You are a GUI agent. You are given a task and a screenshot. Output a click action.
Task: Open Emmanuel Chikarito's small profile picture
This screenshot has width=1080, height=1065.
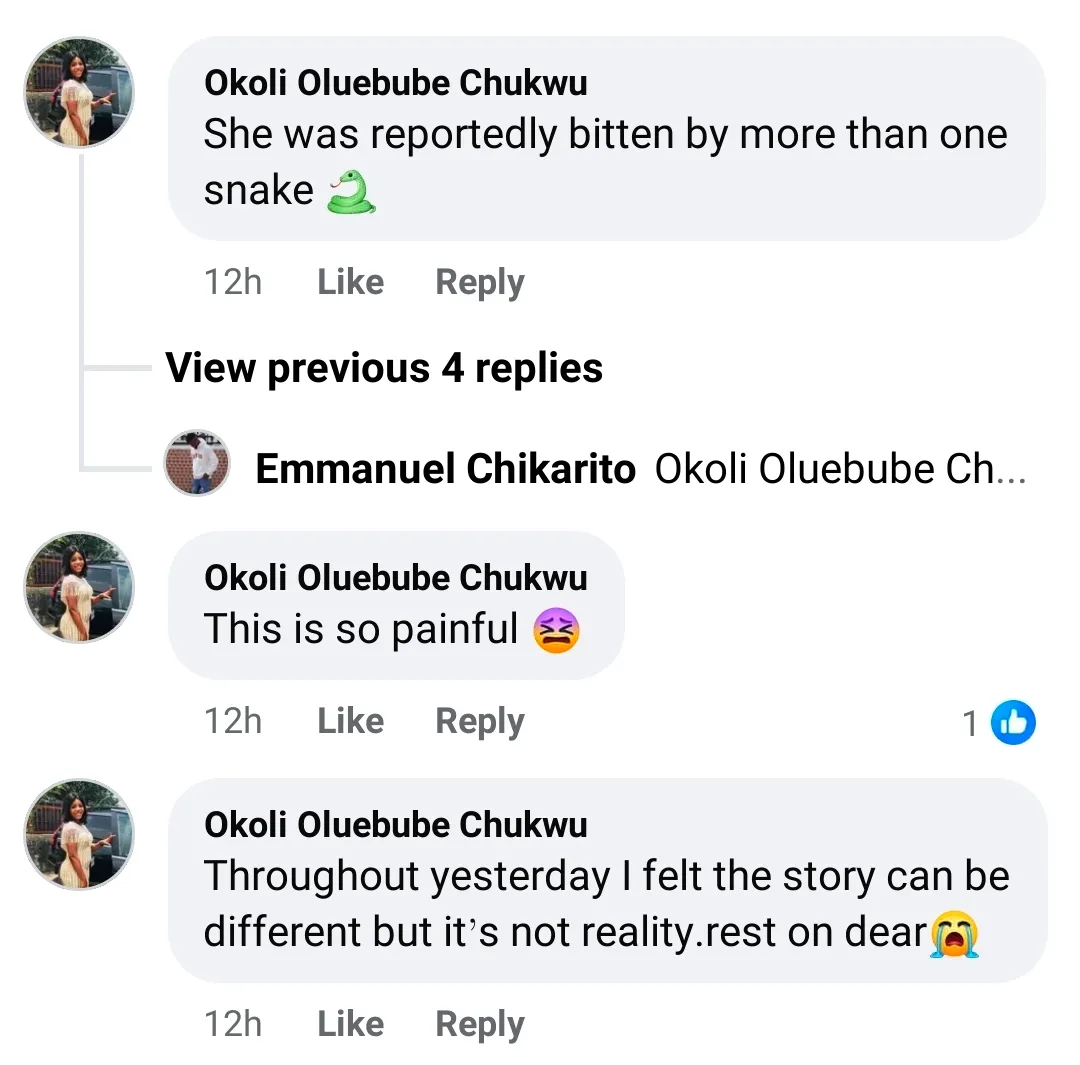click(x=197, y=464)
